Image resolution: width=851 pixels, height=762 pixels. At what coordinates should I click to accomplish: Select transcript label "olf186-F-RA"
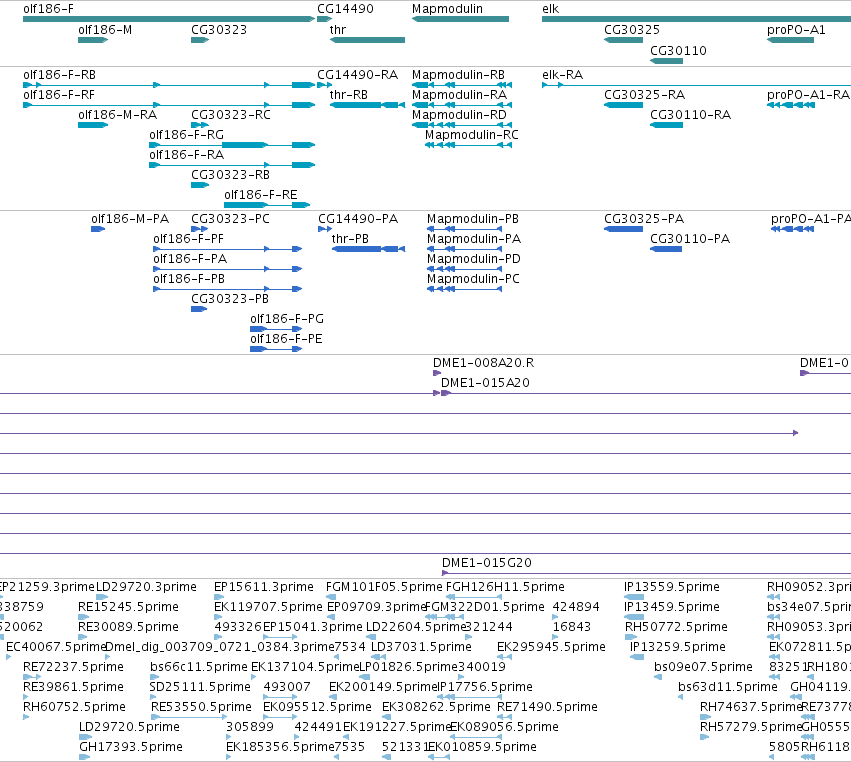tap(186, 155)
